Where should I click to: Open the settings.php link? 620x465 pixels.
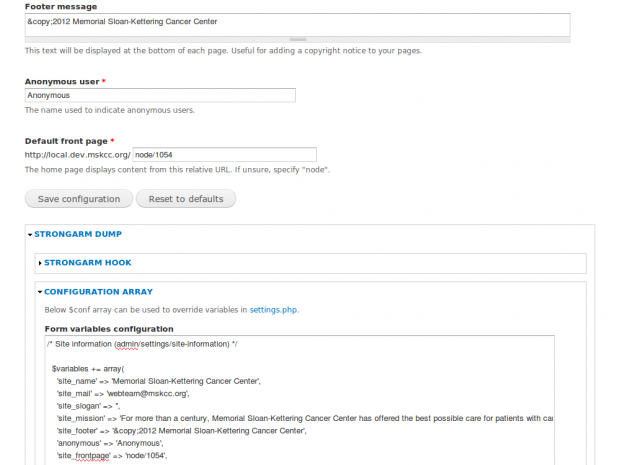coord(273,310)
